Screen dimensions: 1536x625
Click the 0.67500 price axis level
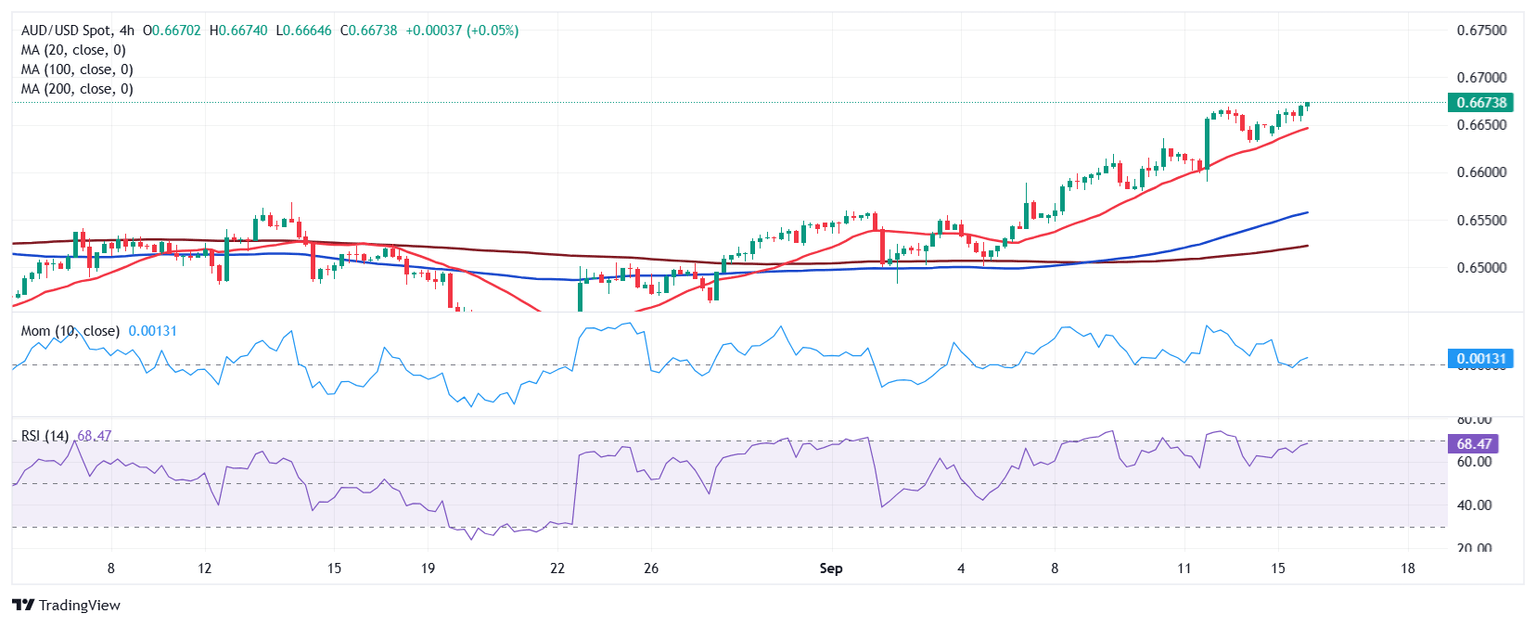point(1478,31)
